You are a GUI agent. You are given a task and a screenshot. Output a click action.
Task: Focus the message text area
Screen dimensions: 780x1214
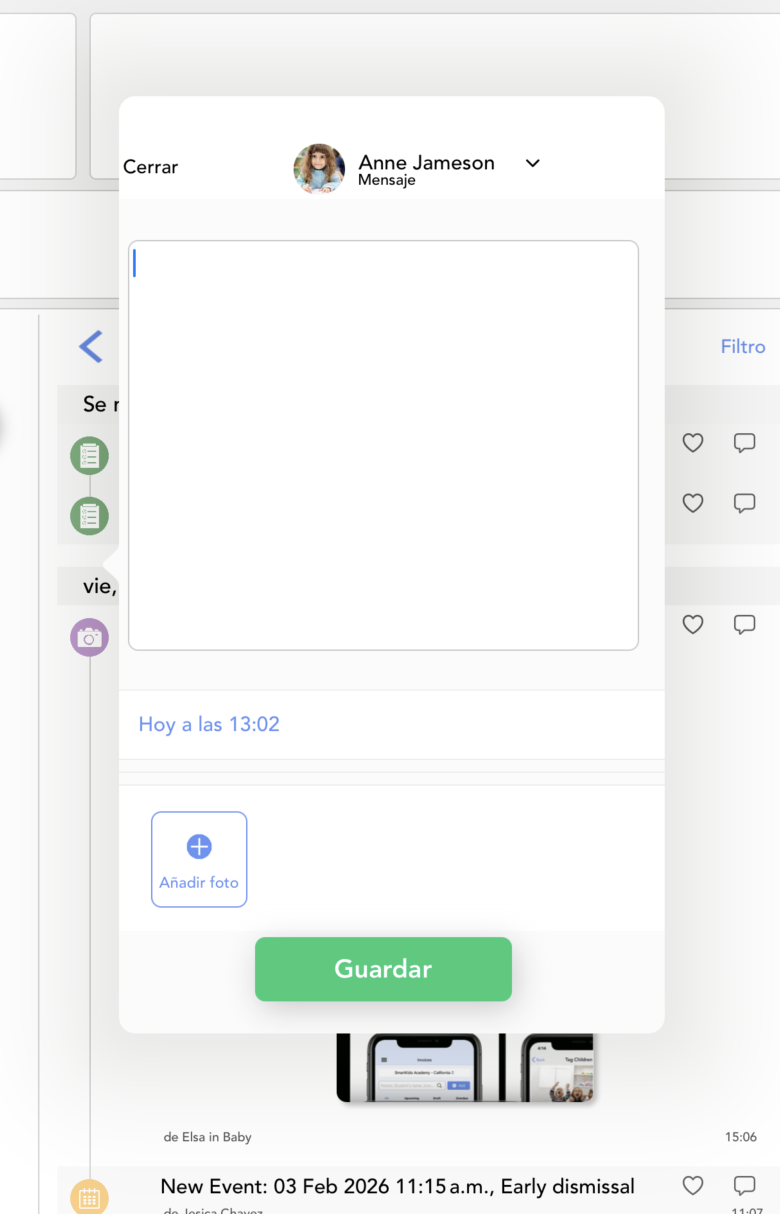[x=383, y=445]
